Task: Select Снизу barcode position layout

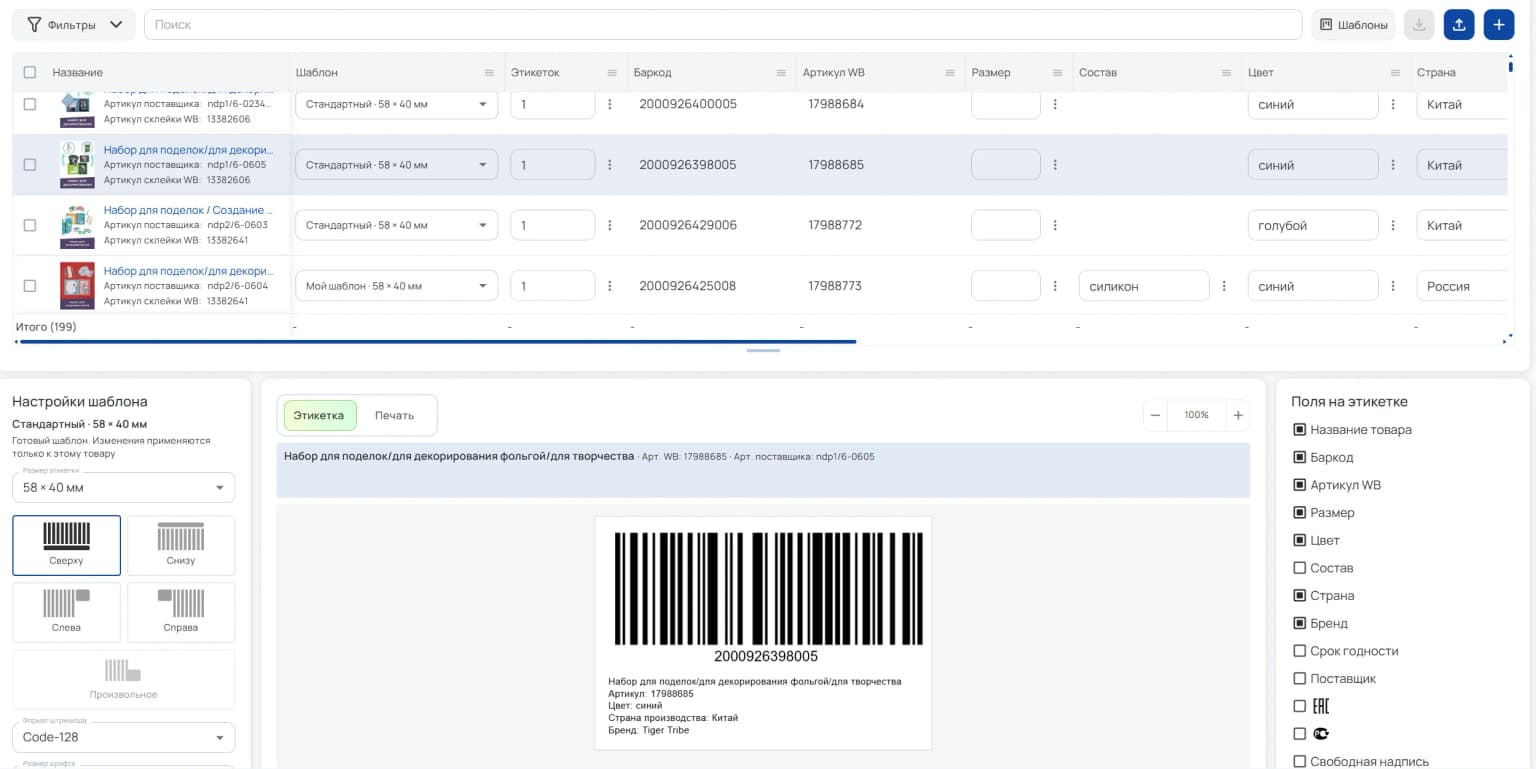Action: (x=181, y=545)
